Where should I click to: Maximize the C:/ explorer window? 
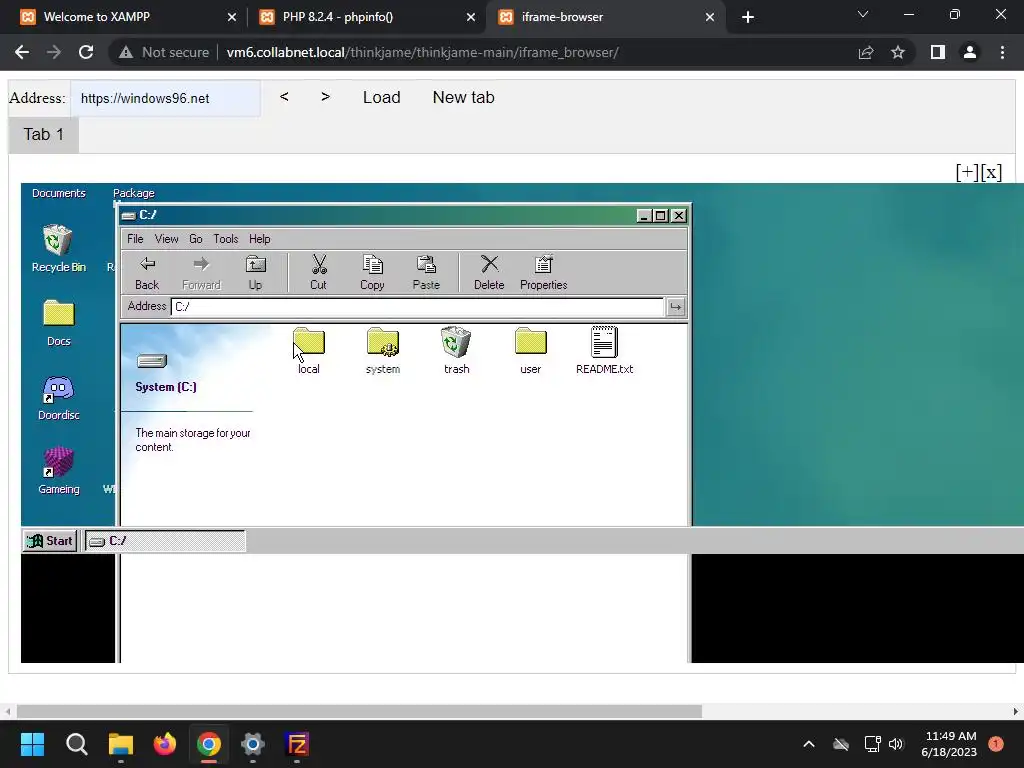tap(661, 216)
